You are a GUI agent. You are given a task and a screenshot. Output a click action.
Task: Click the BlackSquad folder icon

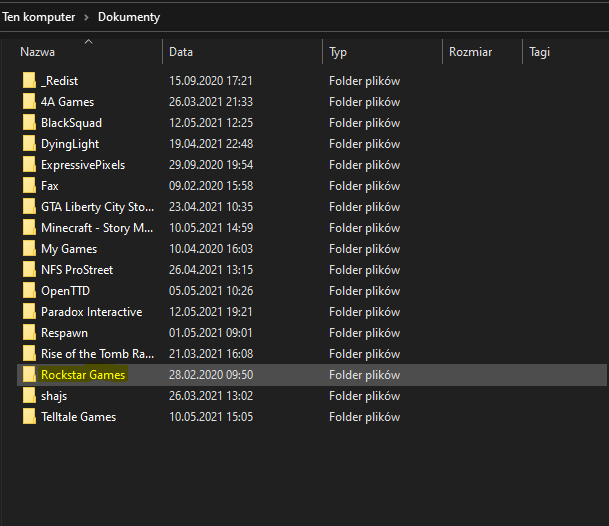pos(29,123)
